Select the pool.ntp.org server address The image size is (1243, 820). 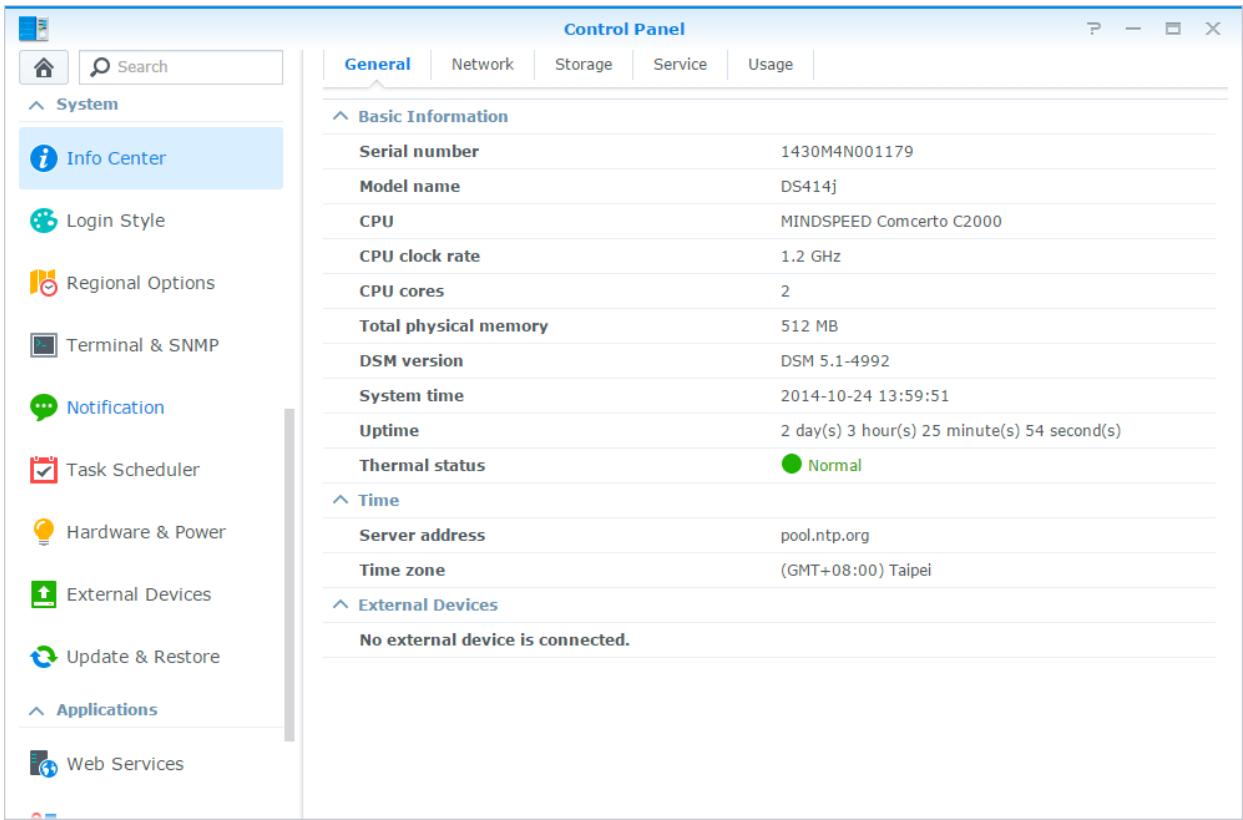(x=826, y=535)
